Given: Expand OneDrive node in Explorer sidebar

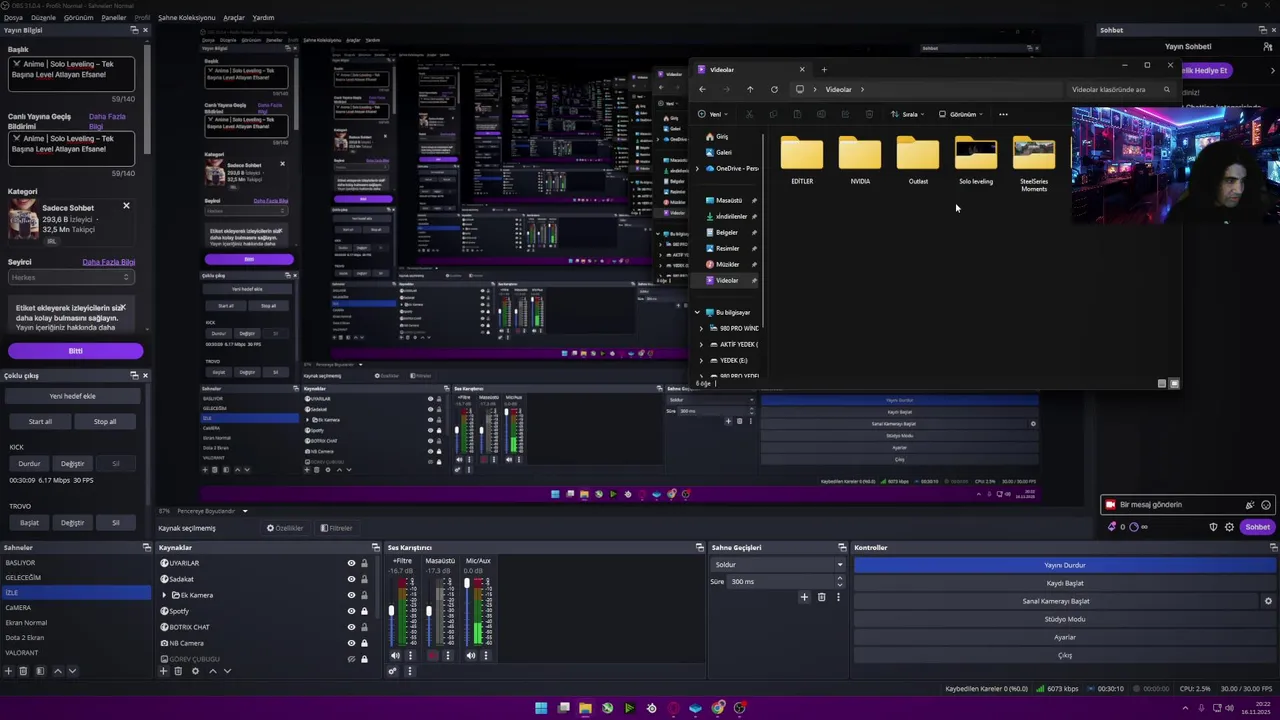Looking at the screenshot, I should point(697,168).
